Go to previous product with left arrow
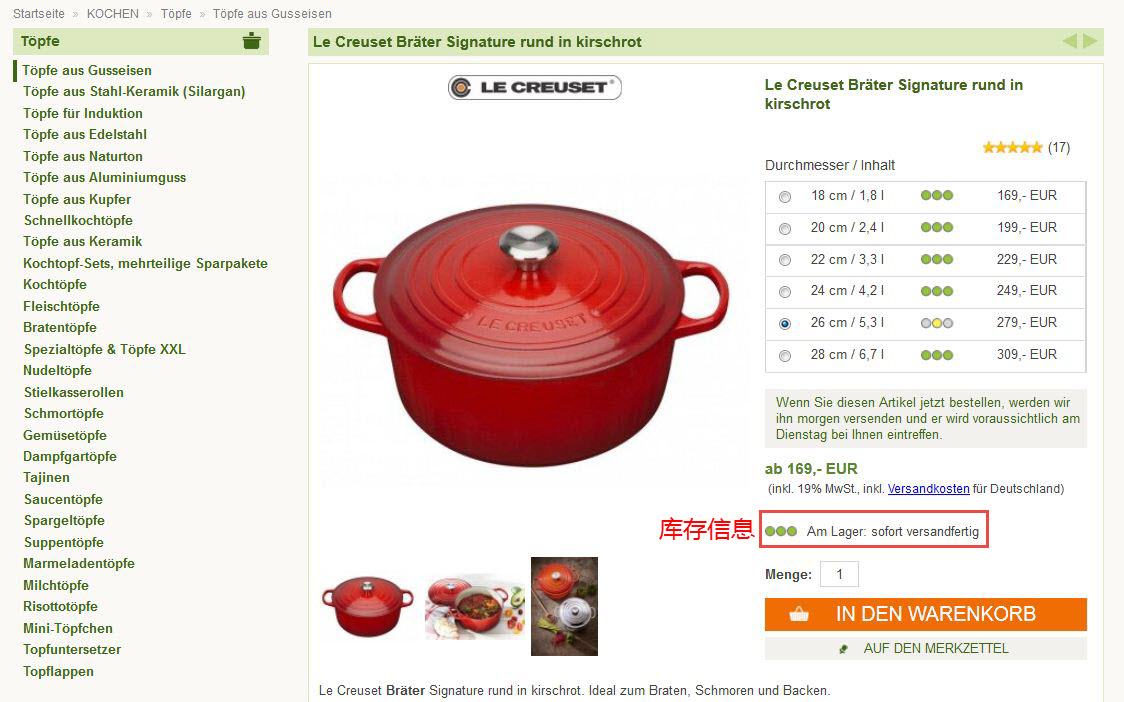The image size is (1124, 702). 1070,42
